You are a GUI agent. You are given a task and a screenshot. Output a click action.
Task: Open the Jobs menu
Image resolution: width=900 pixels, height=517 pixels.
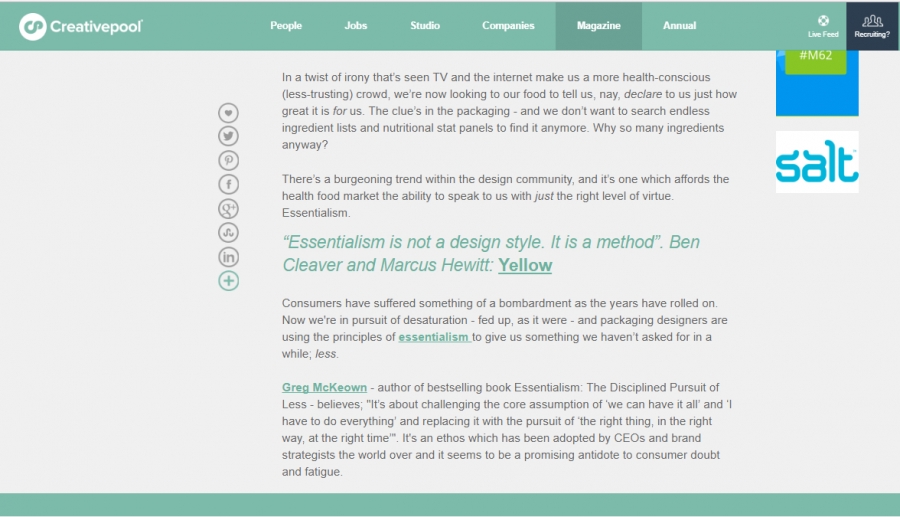pos(356,26)
